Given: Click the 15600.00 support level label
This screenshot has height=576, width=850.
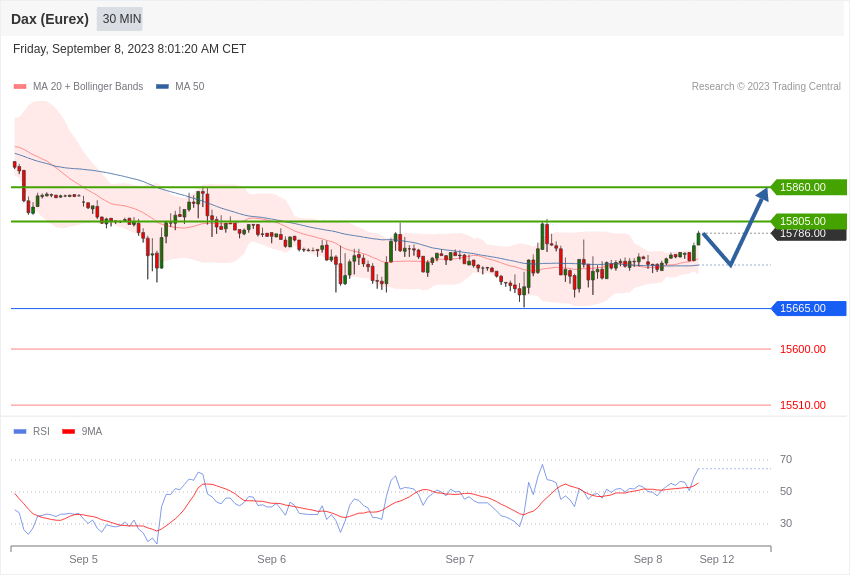Looking at the screenshot, I should point(803,350).
